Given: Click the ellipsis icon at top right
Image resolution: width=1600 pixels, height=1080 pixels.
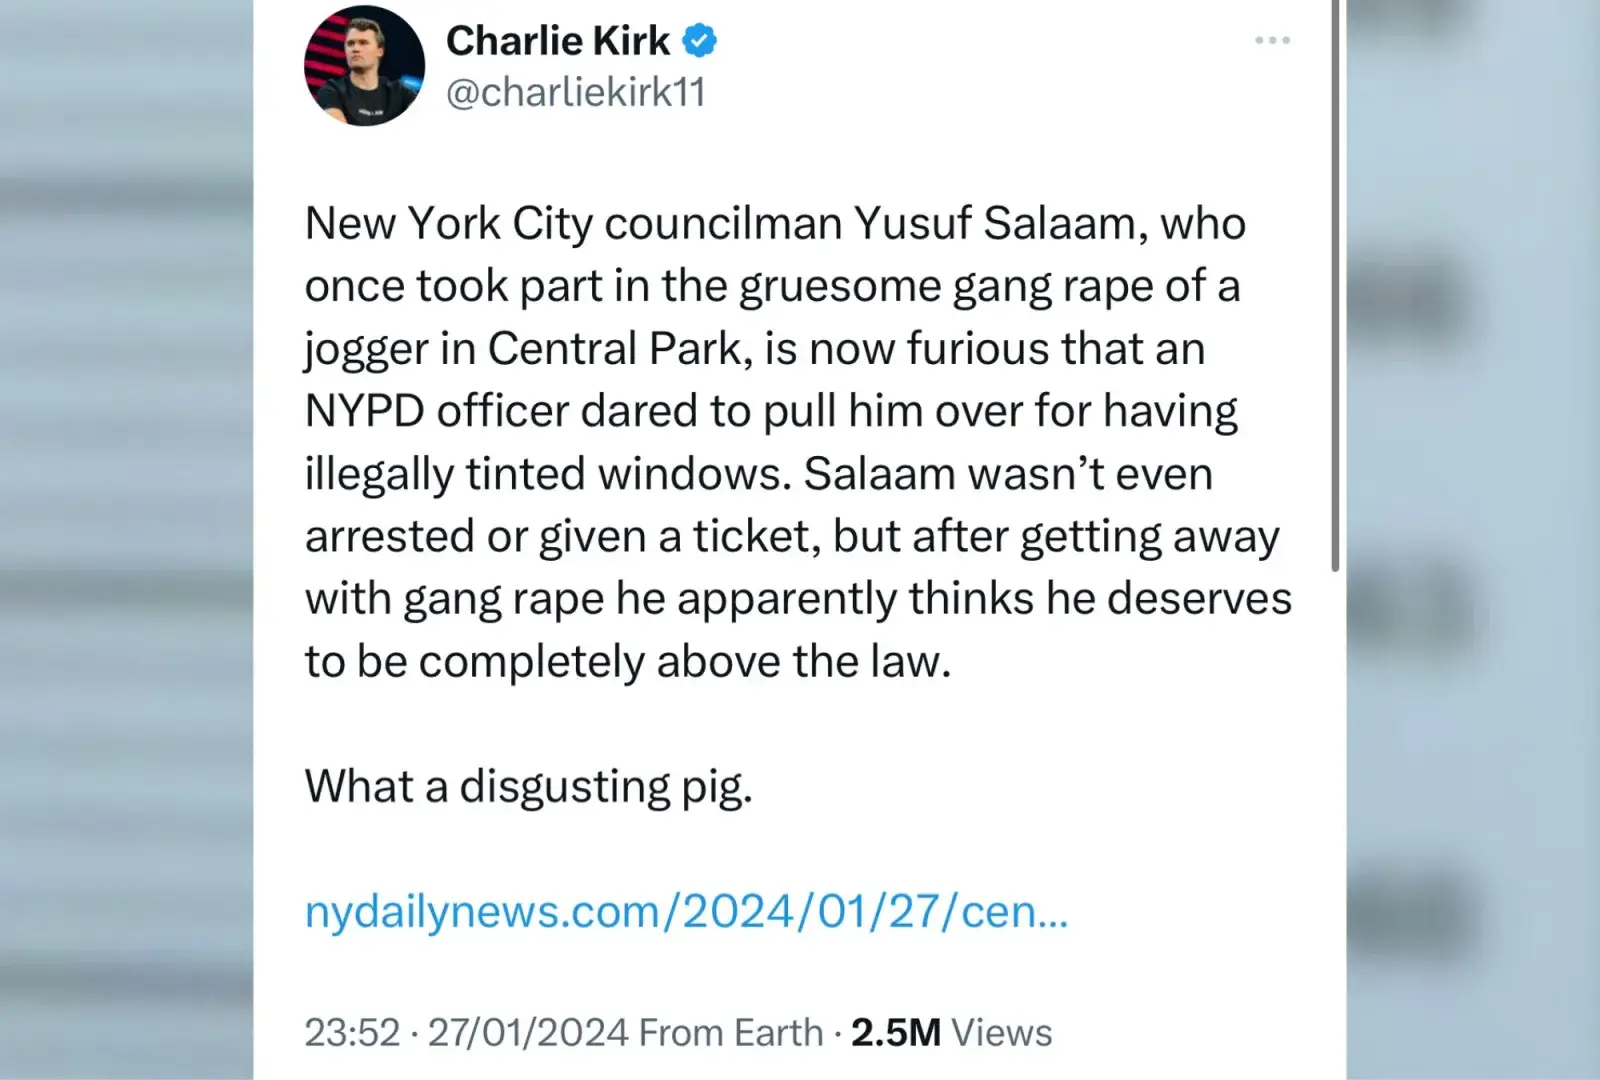Looking at the screenshot, I should (1272, 40).
